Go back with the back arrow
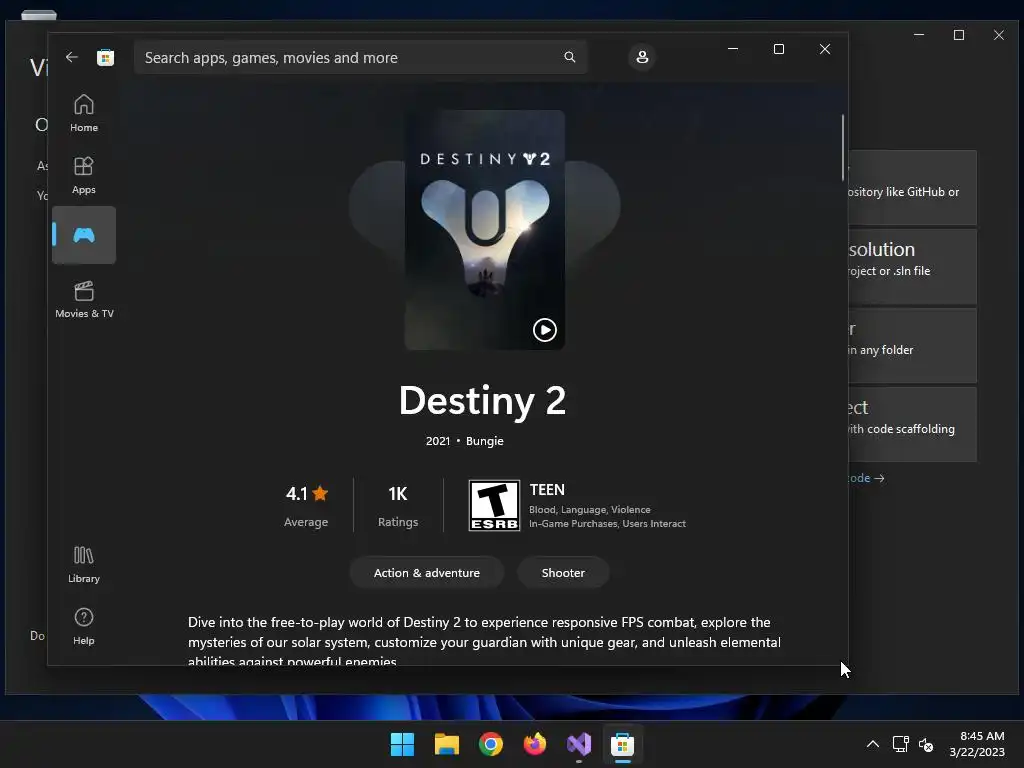This screenshot has width=1024, height=768. [72, 57]
